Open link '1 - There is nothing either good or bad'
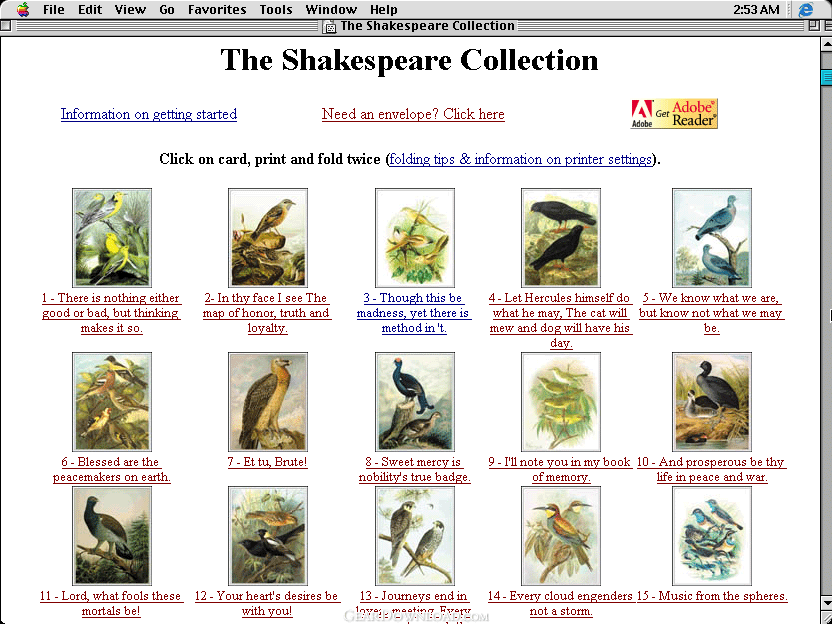 click(x=111, y=313)
